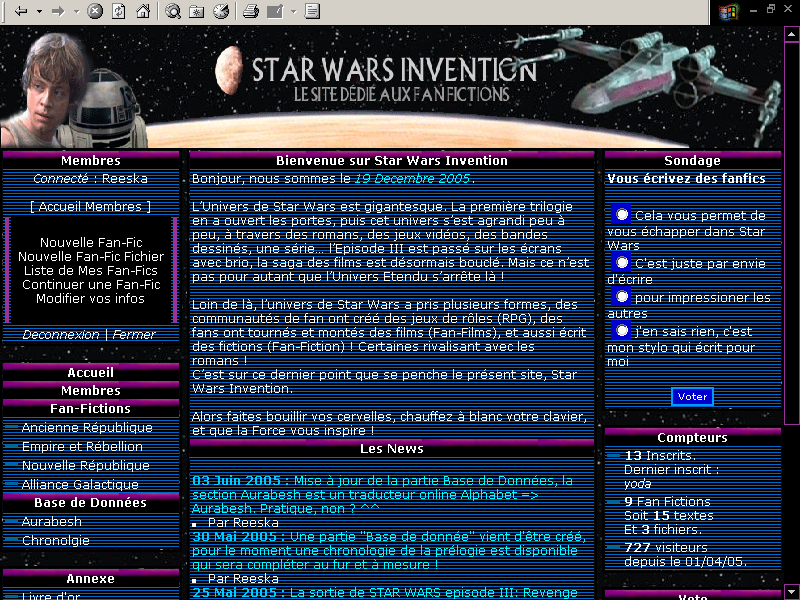The image size is (800, 600).
Task: Click 'Connecté : Reeska' status text
Action: [90, 179]
